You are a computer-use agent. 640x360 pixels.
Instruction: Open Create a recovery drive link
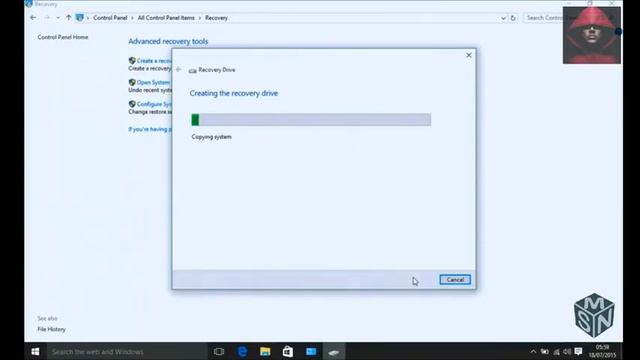click(154, 61)
